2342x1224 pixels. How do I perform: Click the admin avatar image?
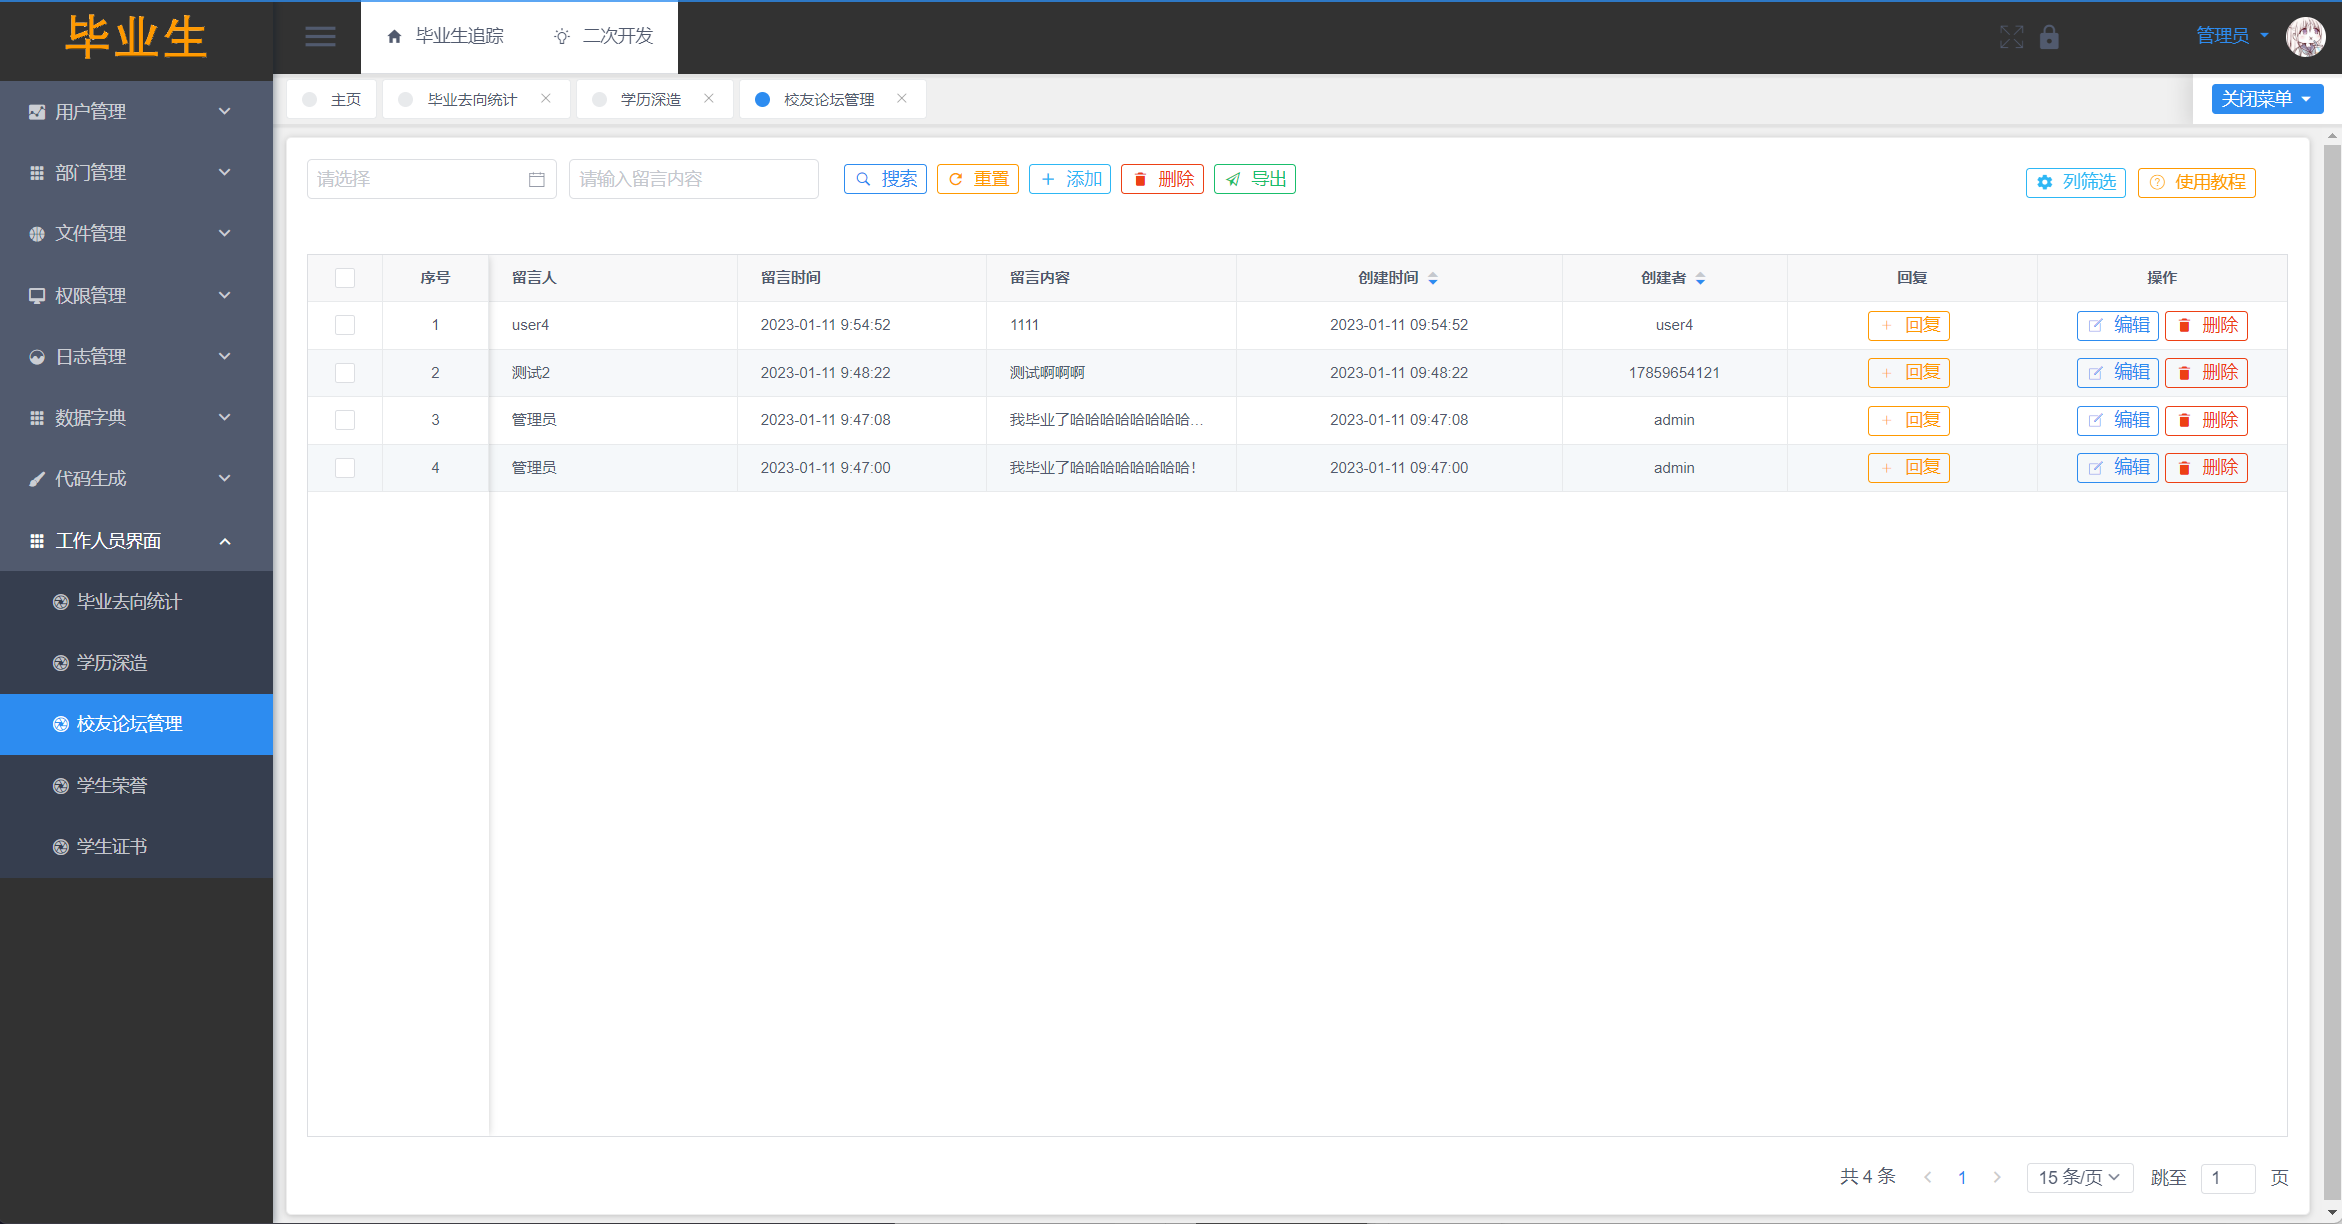(x=2305, y=37)
